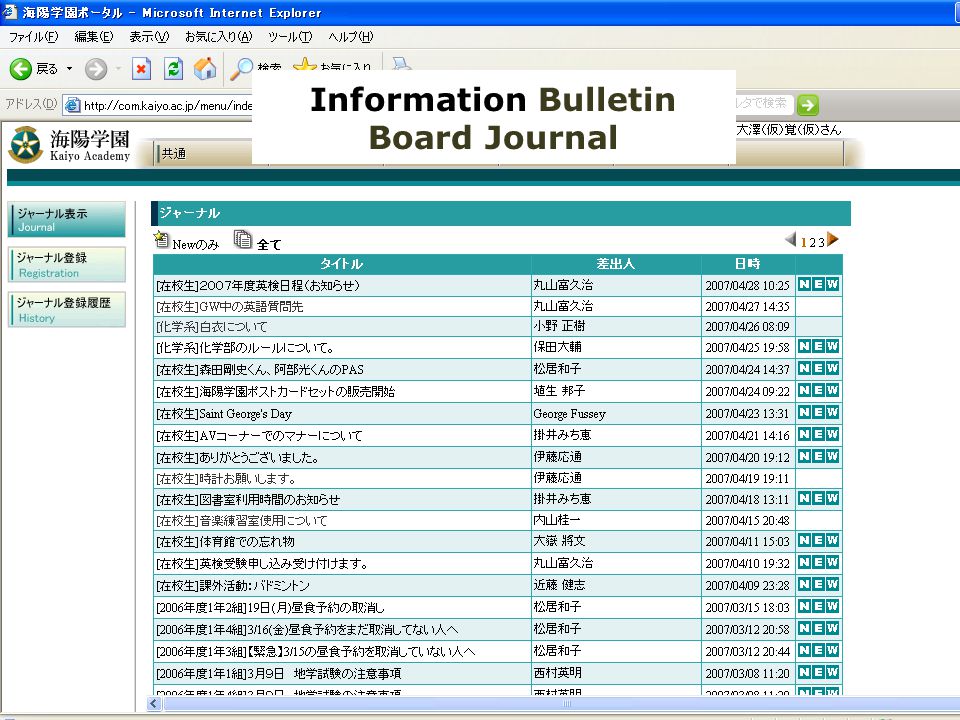This screenshot has width=960, height=720.
Task: Open ファイル(F) menu
Action: click(34, 37)
